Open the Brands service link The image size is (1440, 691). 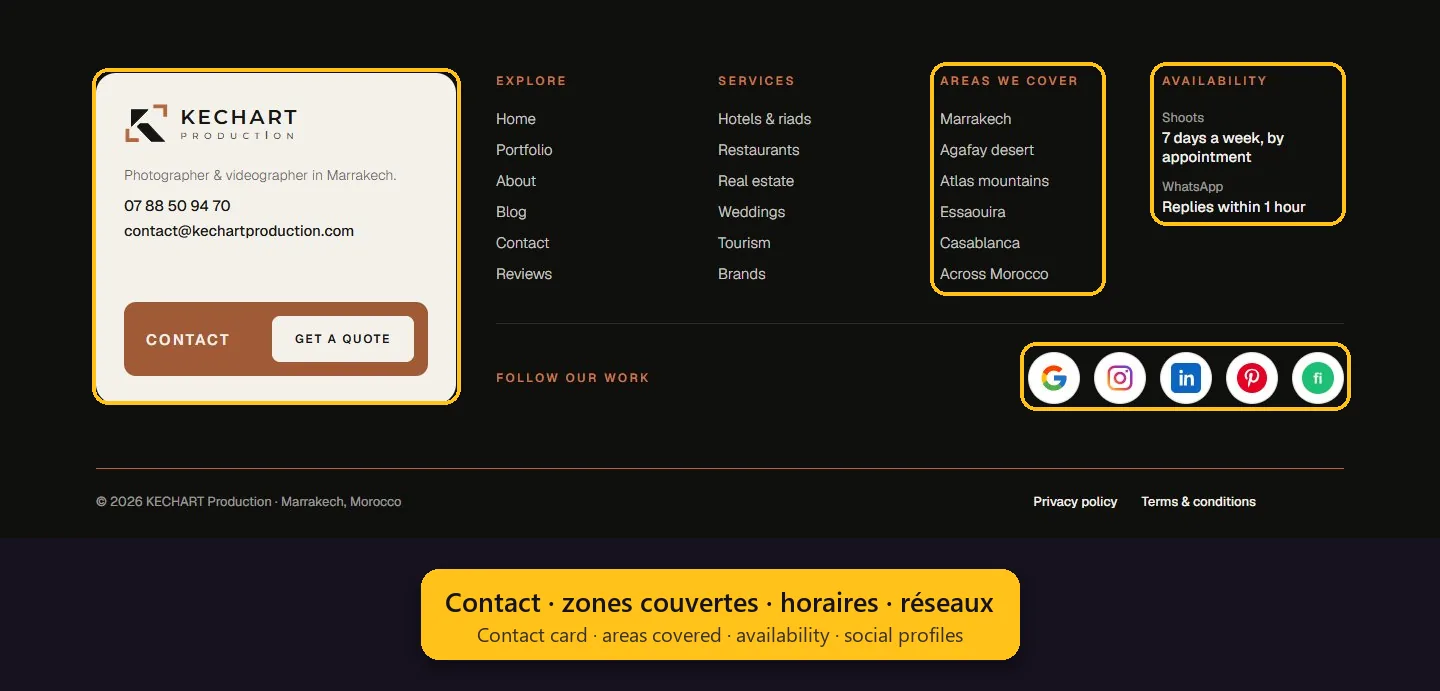point(742,274)
